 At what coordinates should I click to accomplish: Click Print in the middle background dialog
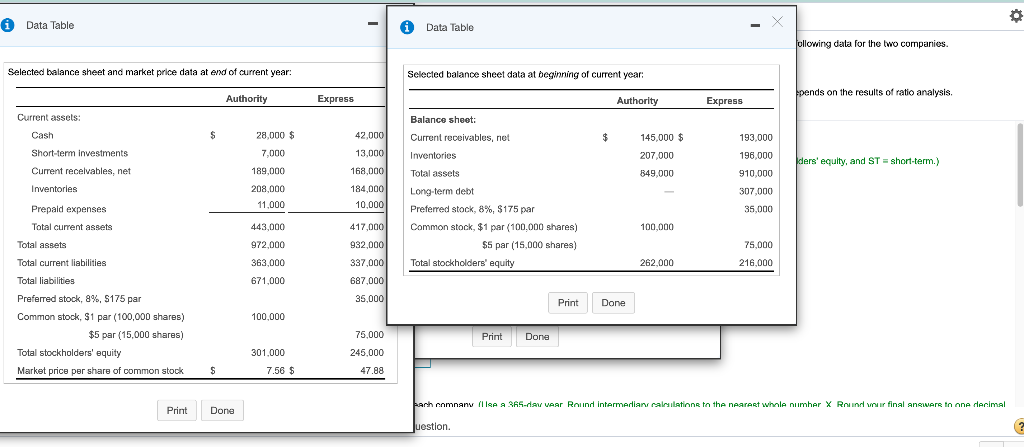click(x=492, y=337)
